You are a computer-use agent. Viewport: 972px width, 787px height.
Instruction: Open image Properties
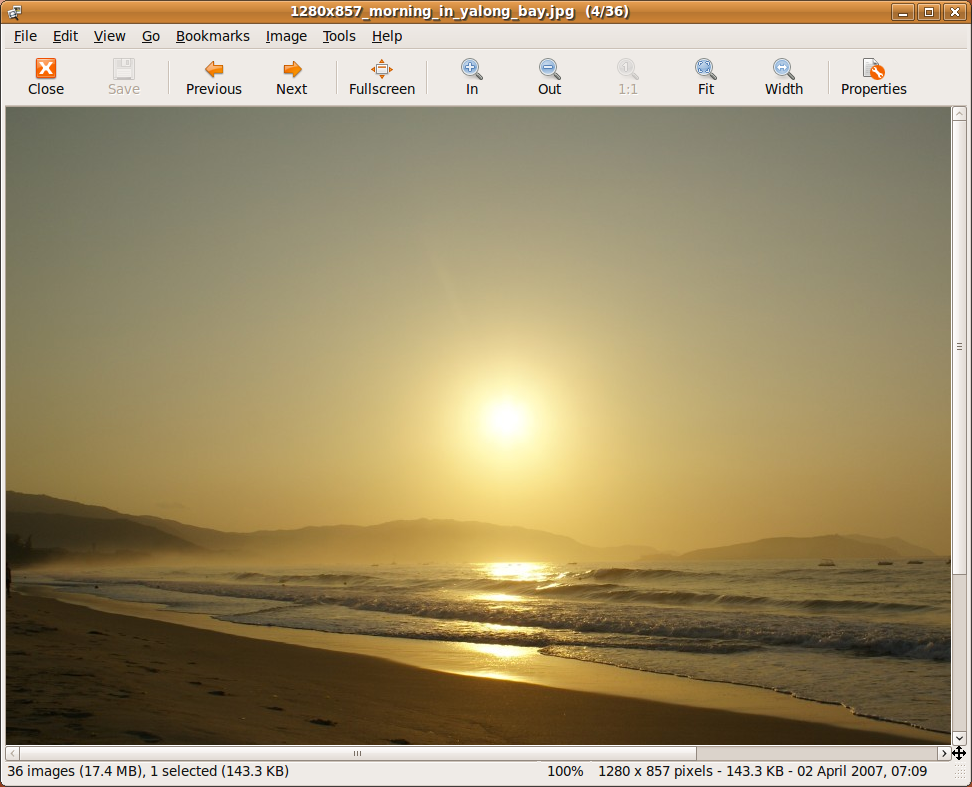[x=873, y=77]
